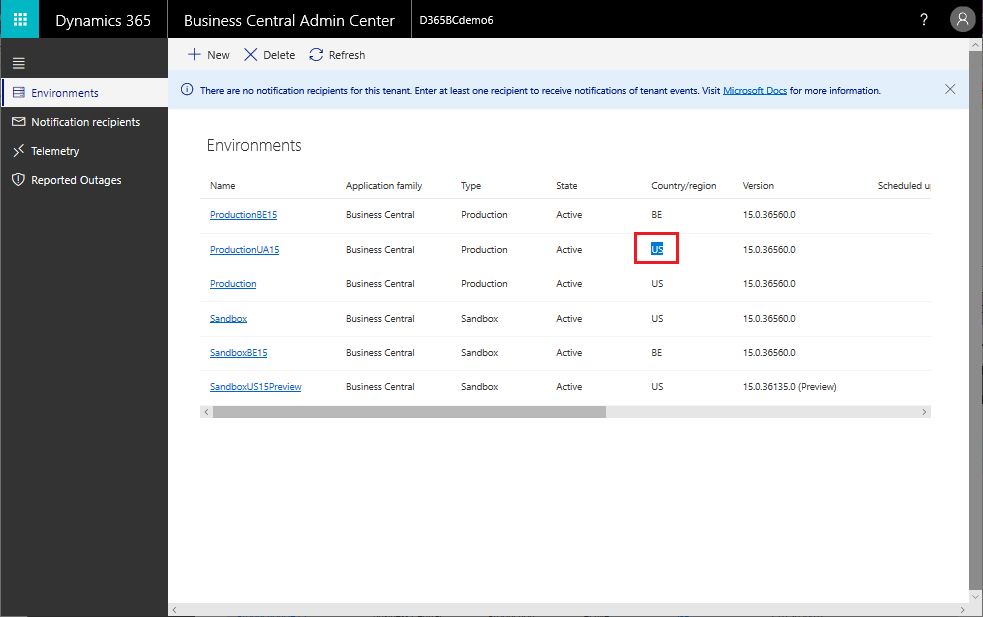Create a New environment
Viewport: 983px width, 617px height.
(x=209, y=55)
